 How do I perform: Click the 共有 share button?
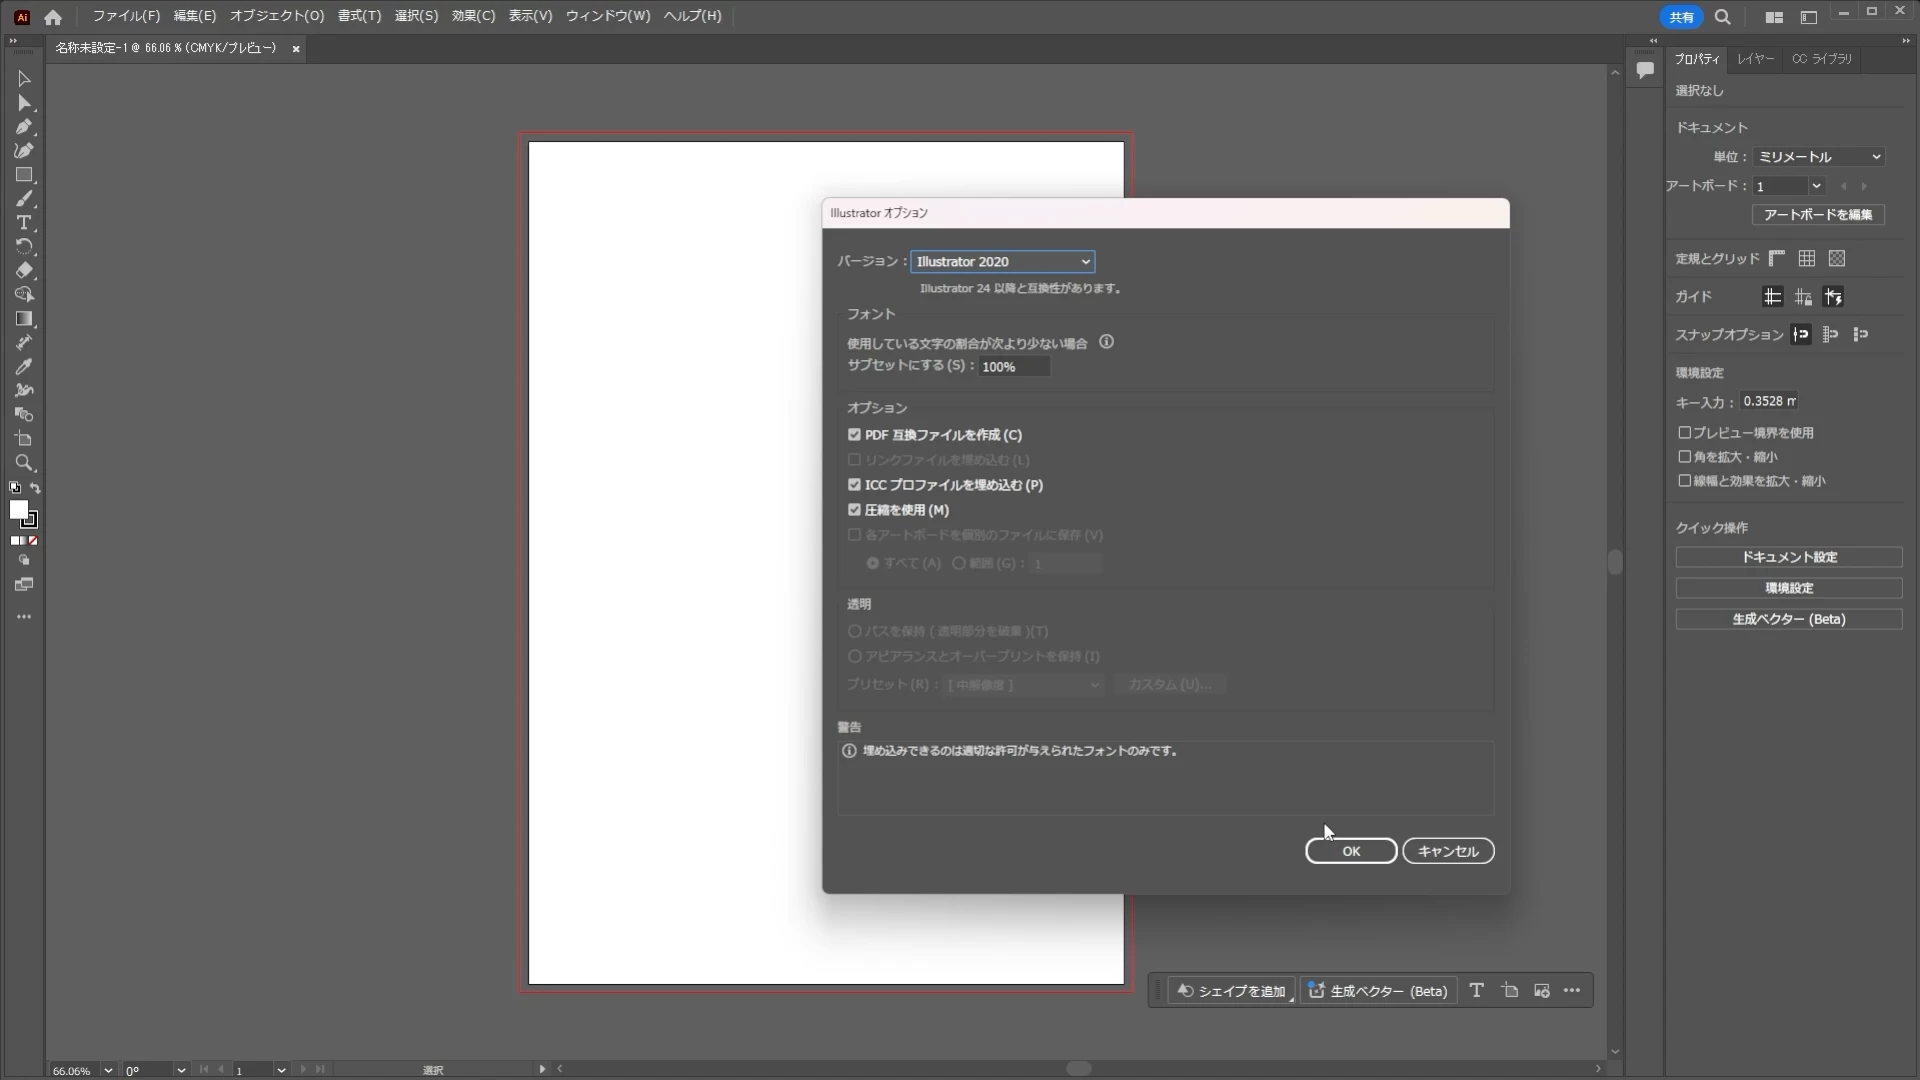(x=1681, y=17)
